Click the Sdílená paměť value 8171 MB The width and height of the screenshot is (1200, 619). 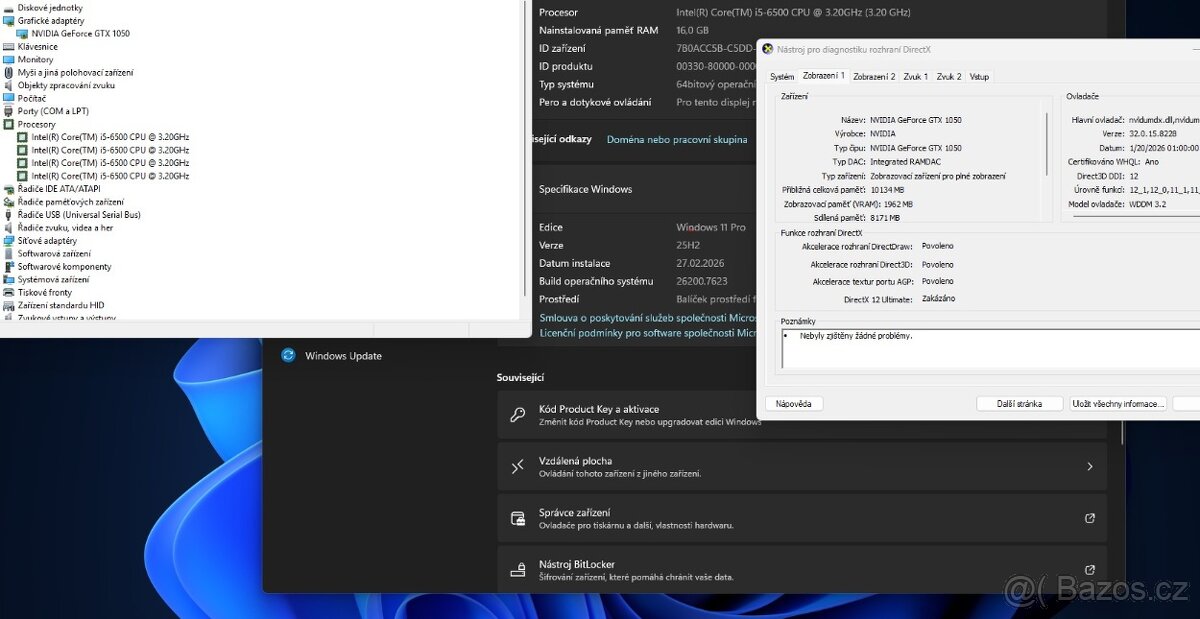pos(885,218)
